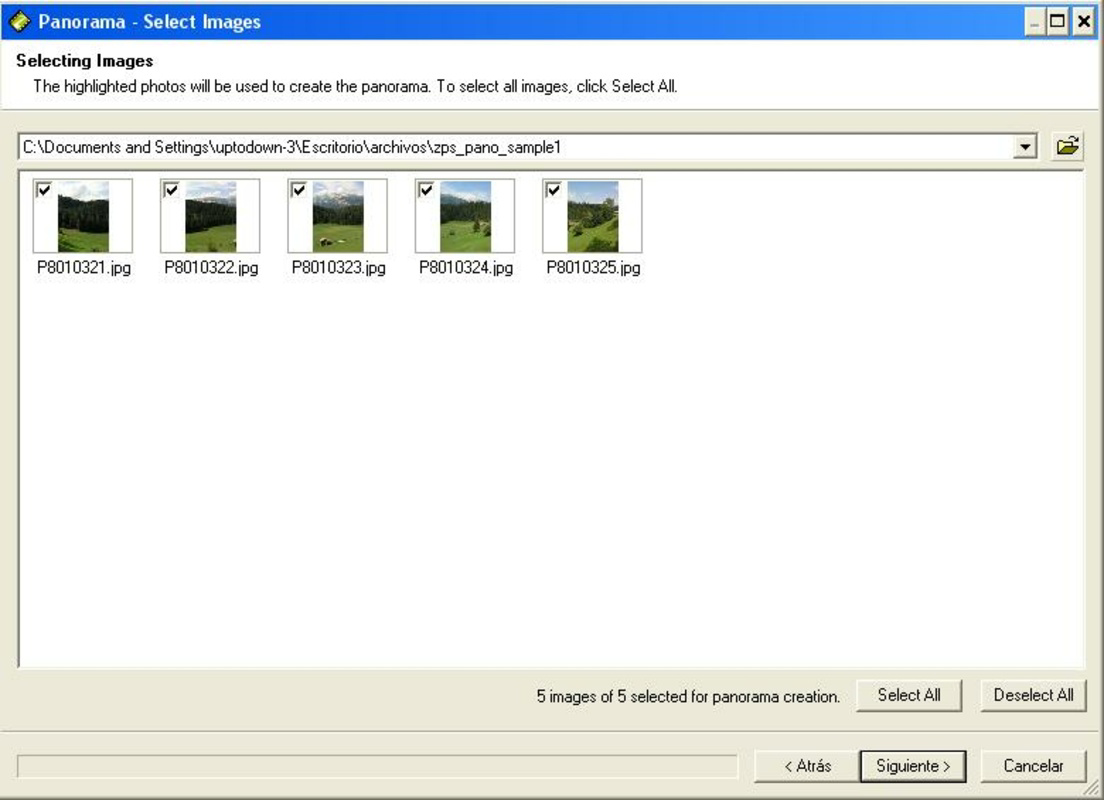
Task: Click the P8010324.jpg file name label
Action: coord(466,268)
